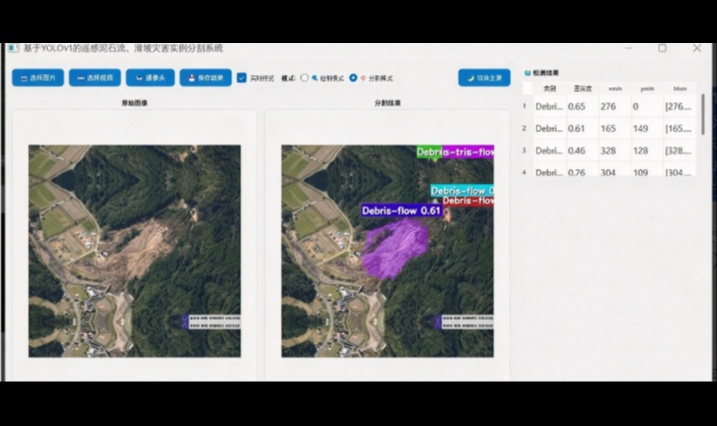Image resolution: width=717 pixels, height=426 pixels.
Task: Select the detection mode radio with magnifier
Action: (x=305, y=78)
